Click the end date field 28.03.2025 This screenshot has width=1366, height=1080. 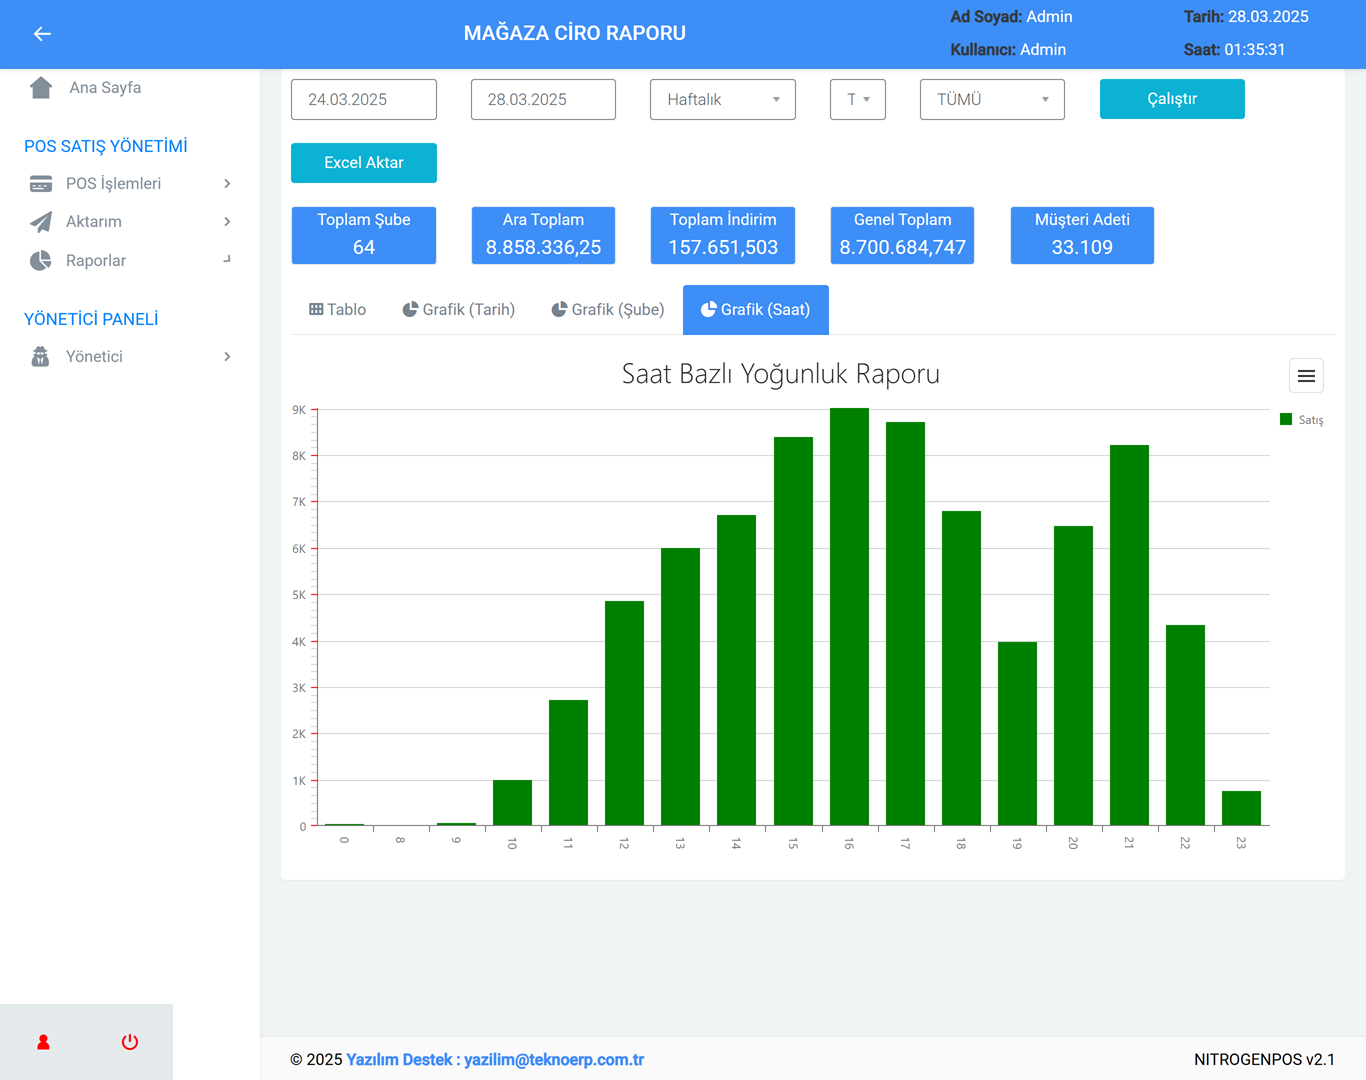543,100
